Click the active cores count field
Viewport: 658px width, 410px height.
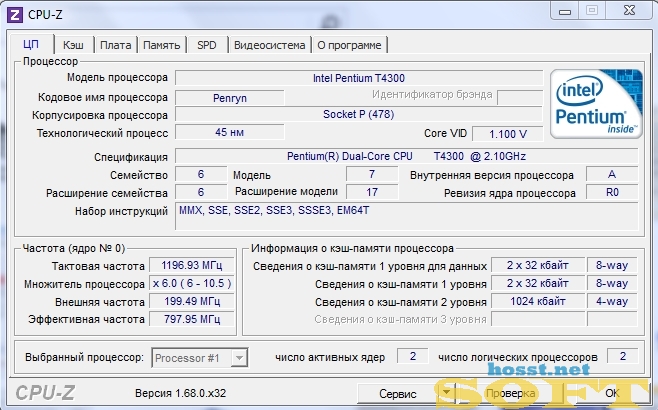[413, 356]
